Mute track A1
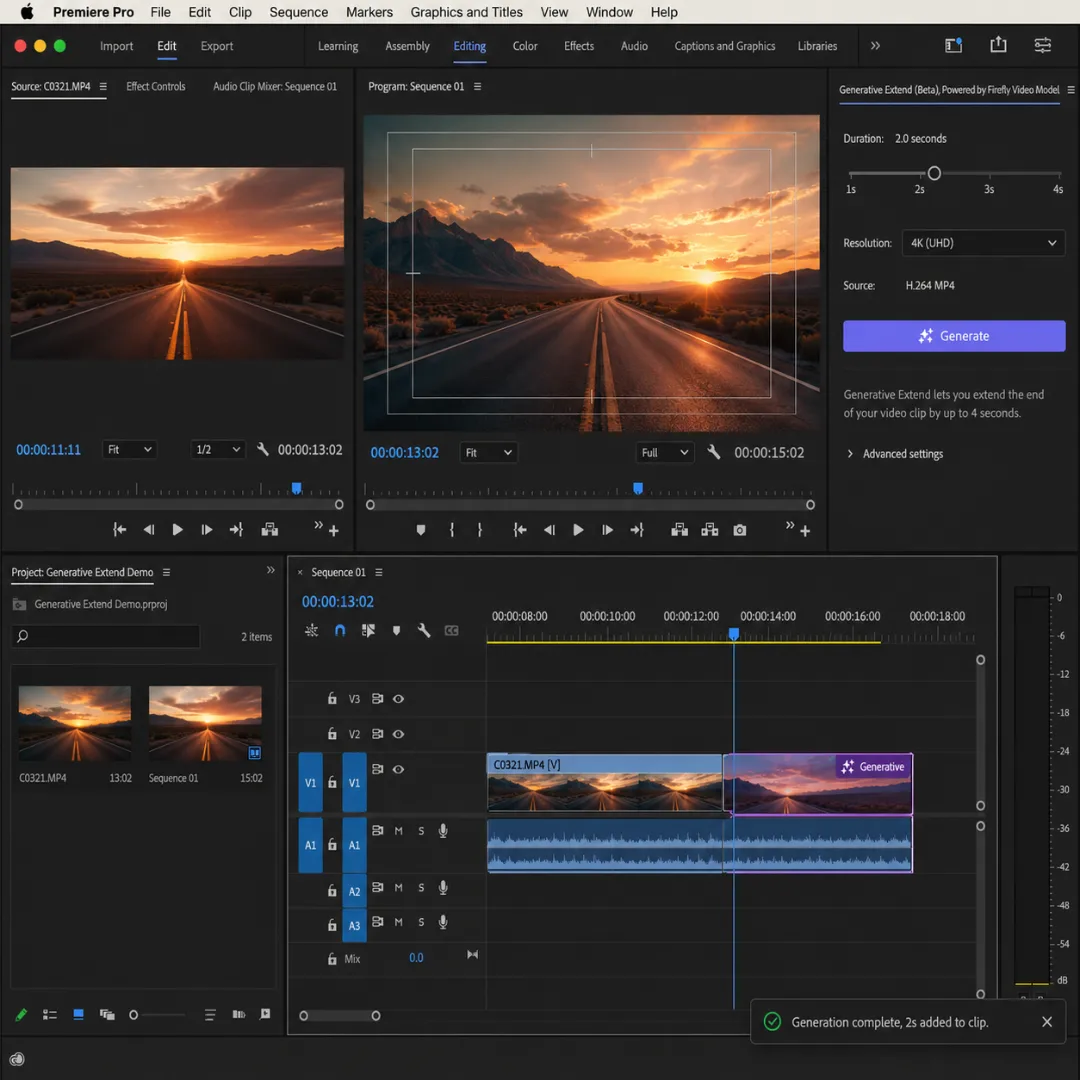This screenshot has height=1080, width=1080. [398, 831]
